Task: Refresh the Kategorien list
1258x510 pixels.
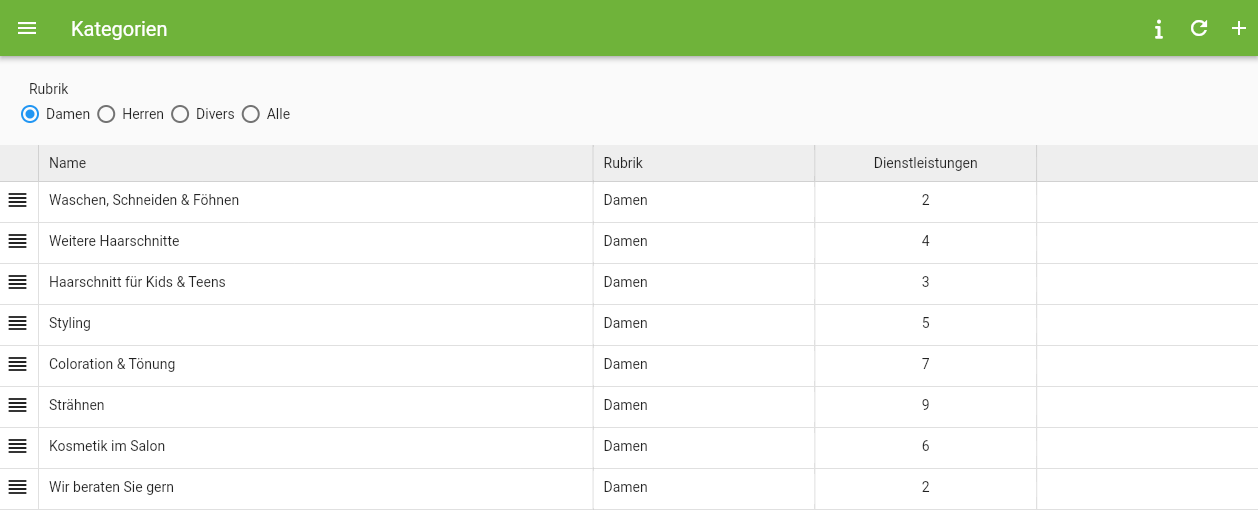Action: click(1199, 28)
